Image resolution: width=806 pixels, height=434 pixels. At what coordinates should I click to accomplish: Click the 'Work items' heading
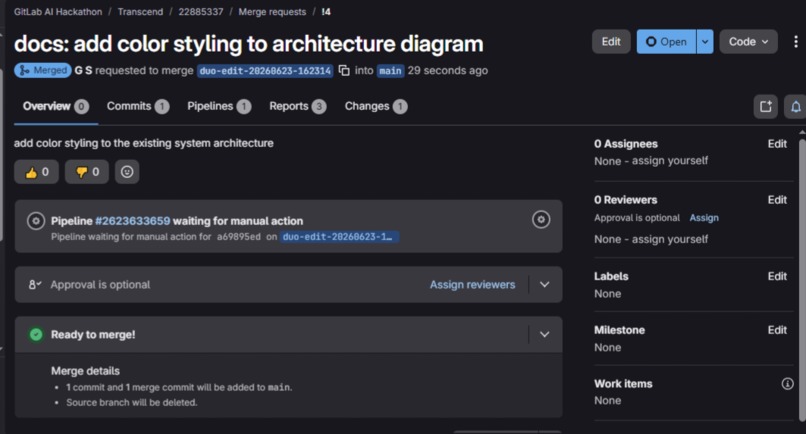623,384
